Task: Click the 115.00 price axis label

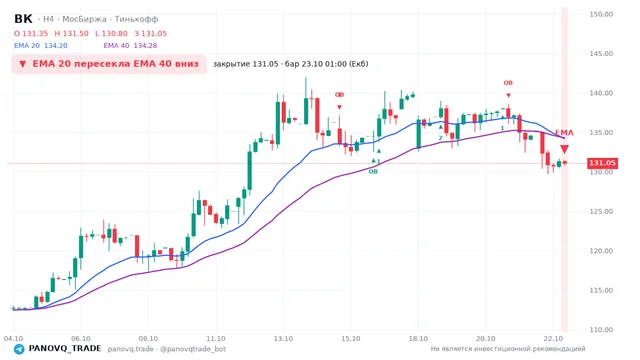Action: [x=601, y=291]
